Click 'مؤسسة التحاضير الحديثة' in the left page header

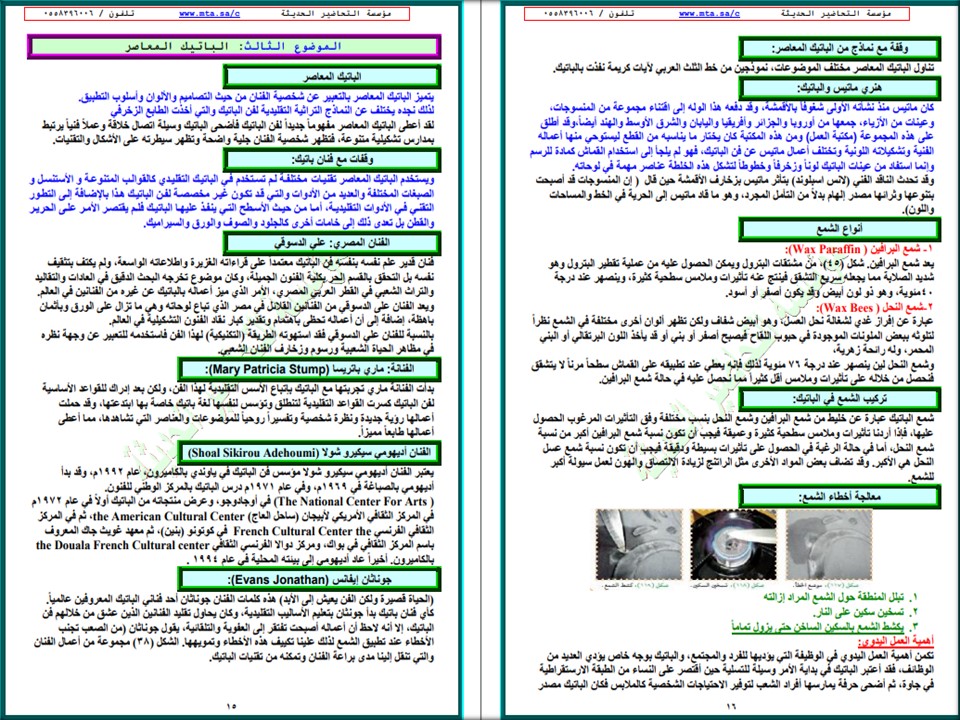coord(336,13)
